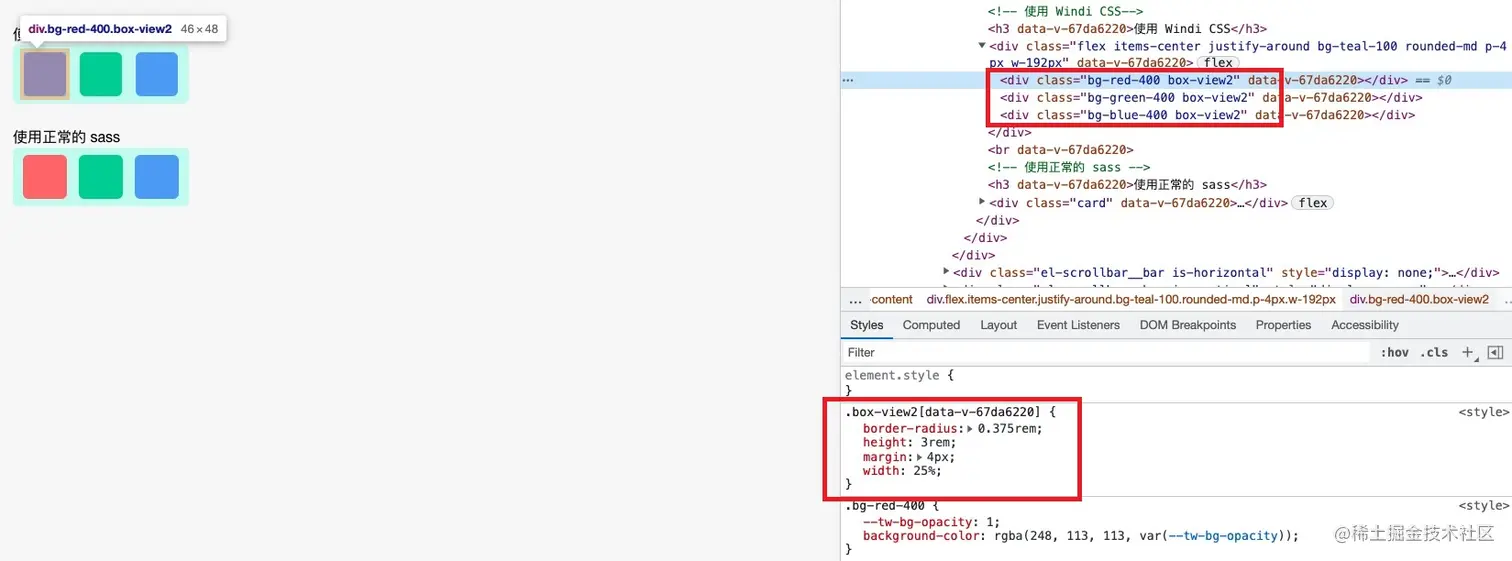The height and width of the screenshot is (561, 1512).
Task: Switch to the Styles tab
Action: [867, 325]
